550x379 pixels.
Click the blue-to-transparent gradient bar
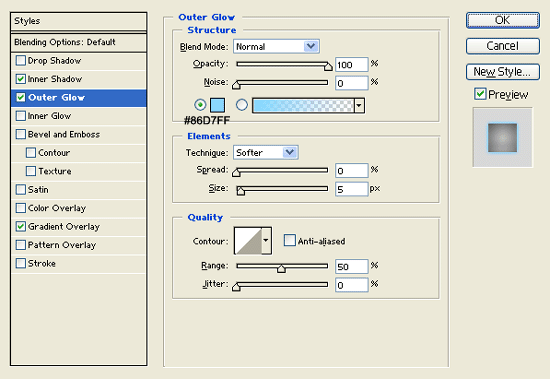303,106
